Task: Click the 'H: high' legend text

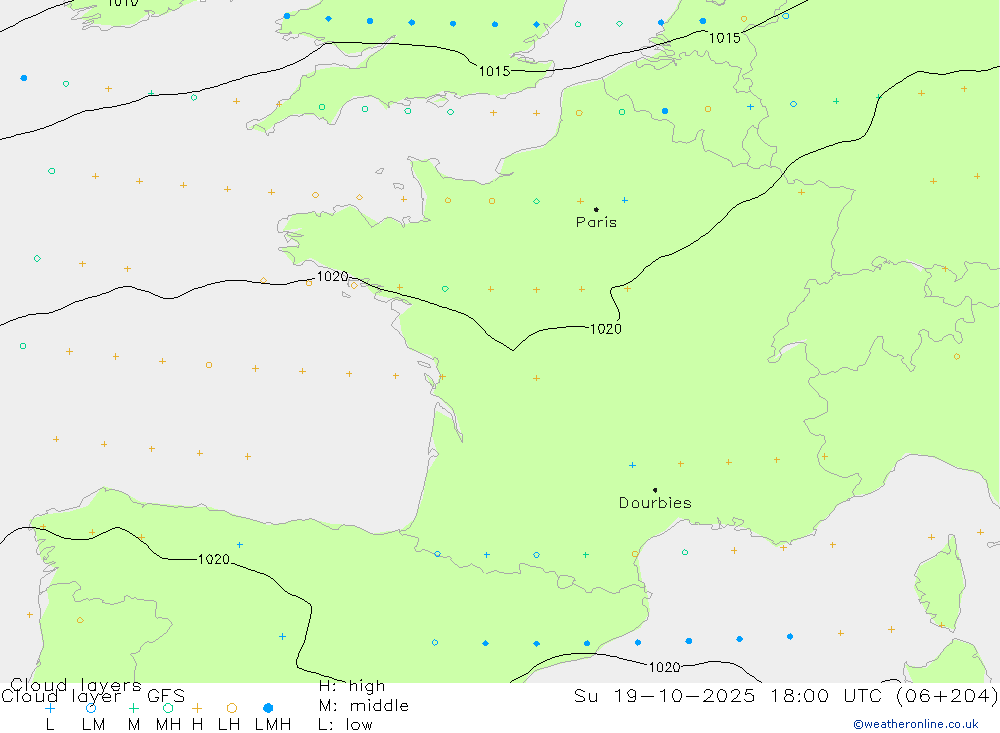Action: pyautogui.click(x=352, y=686)
